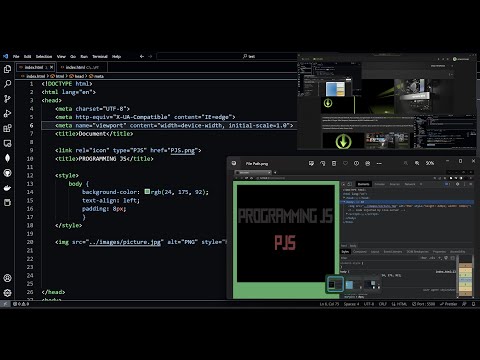Open the Manage gear in the activity bar
This screenshot has width=480, height=360.
[7, 293]
